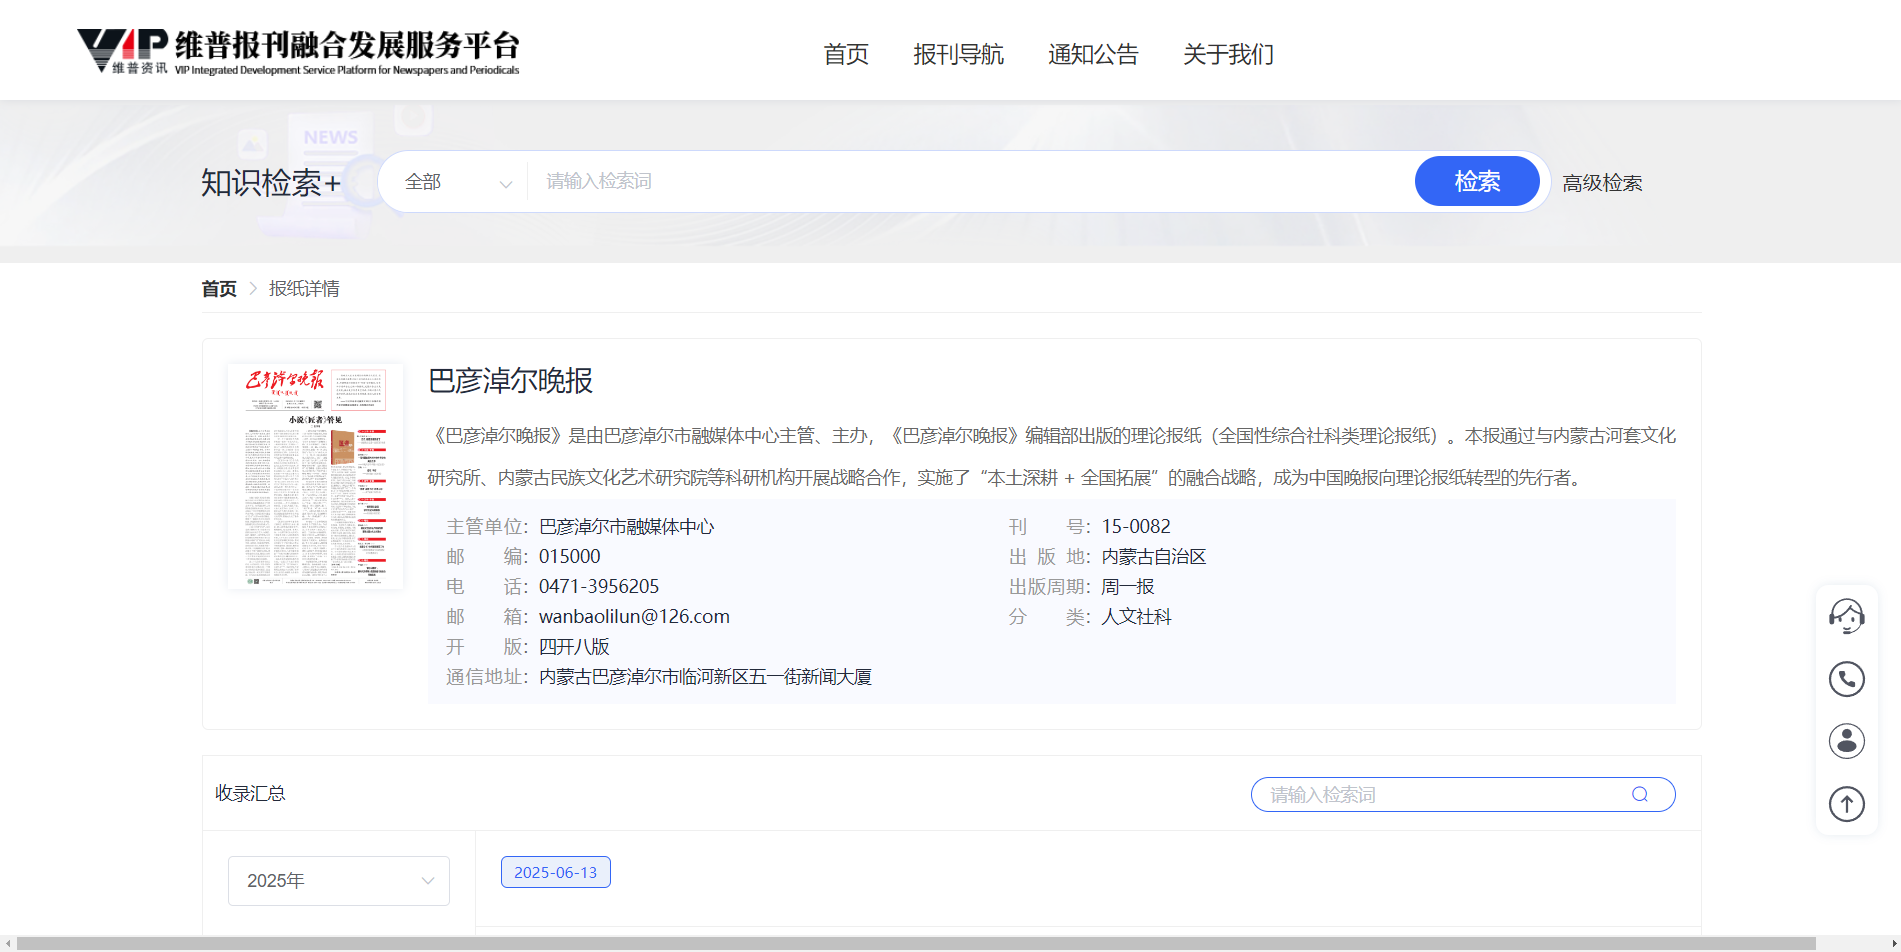Open 通知公告 in the top navigation

(x=1093, y=54)
